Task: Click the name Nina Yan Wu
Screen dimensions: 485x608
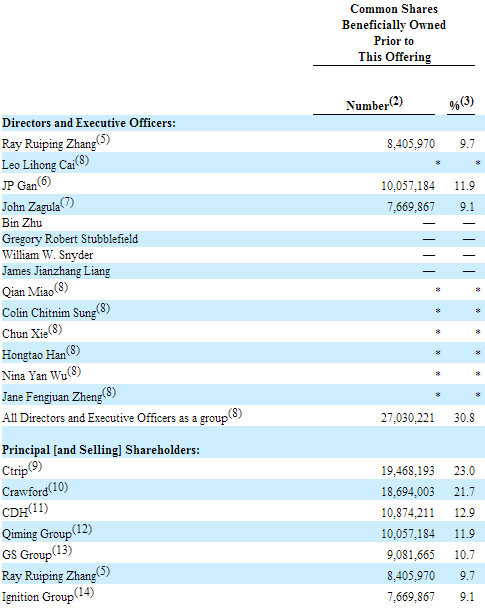Action: coord(35,375)
